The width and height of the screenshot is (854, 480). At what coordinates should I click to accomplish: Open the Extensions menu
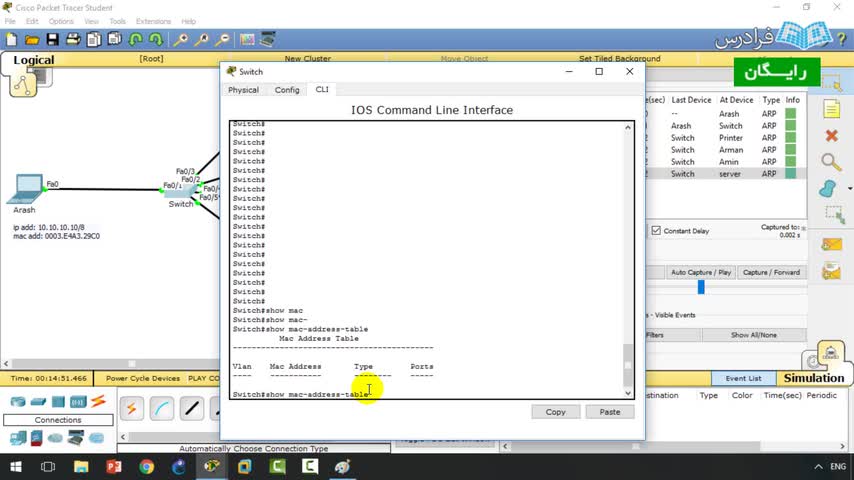[153, 21]
